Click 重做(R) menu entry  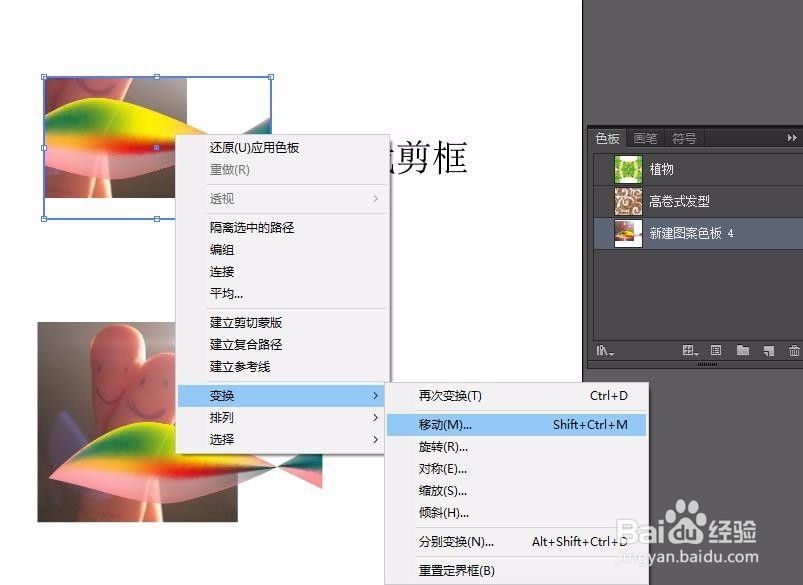283,170
